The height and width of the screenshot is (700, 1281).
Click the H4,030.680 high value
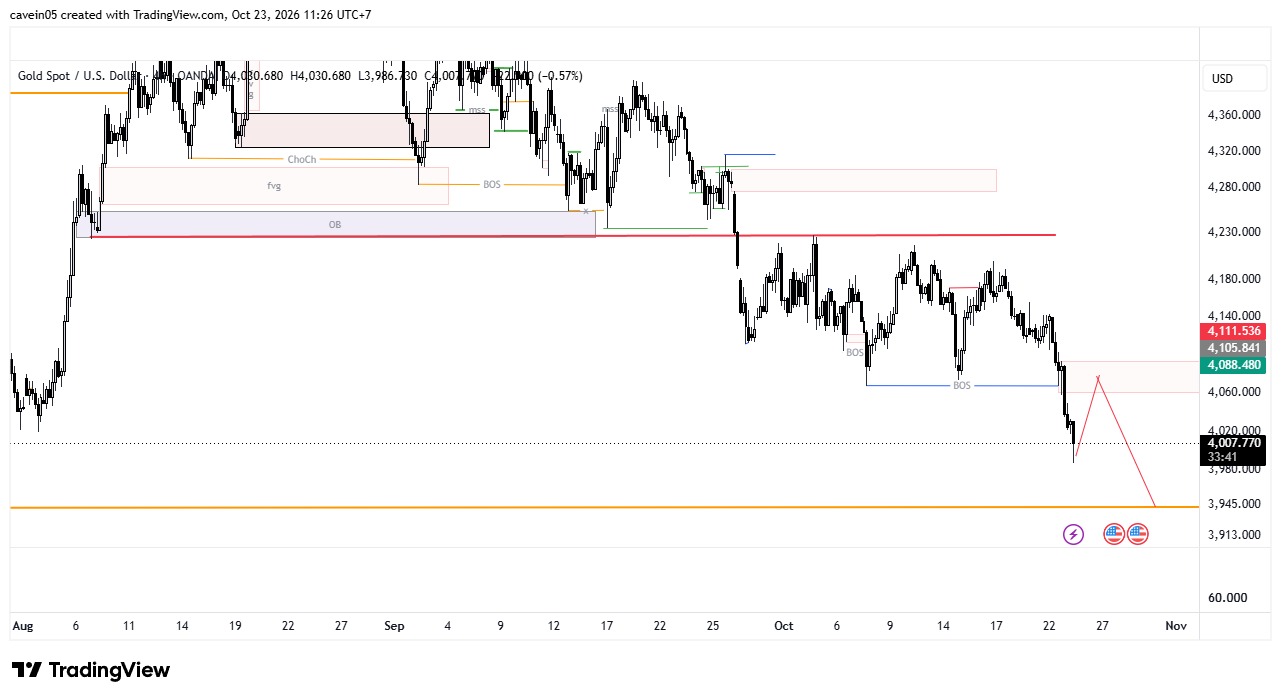pyautogui.click(x=319, y=76)
